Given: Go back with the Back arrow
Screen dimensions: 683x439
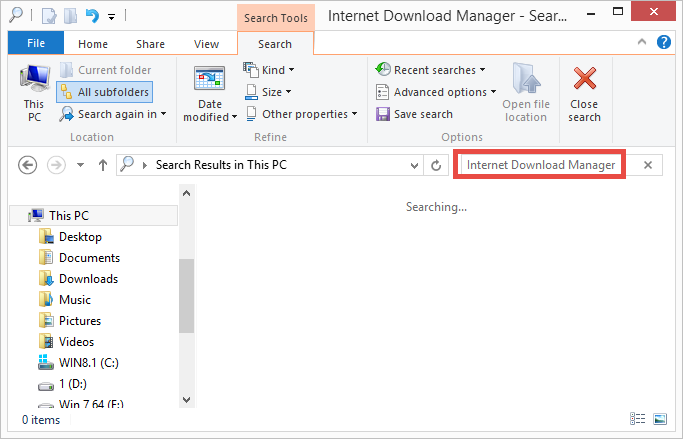Looking at the screenshot, I should [x=27, y=165].
